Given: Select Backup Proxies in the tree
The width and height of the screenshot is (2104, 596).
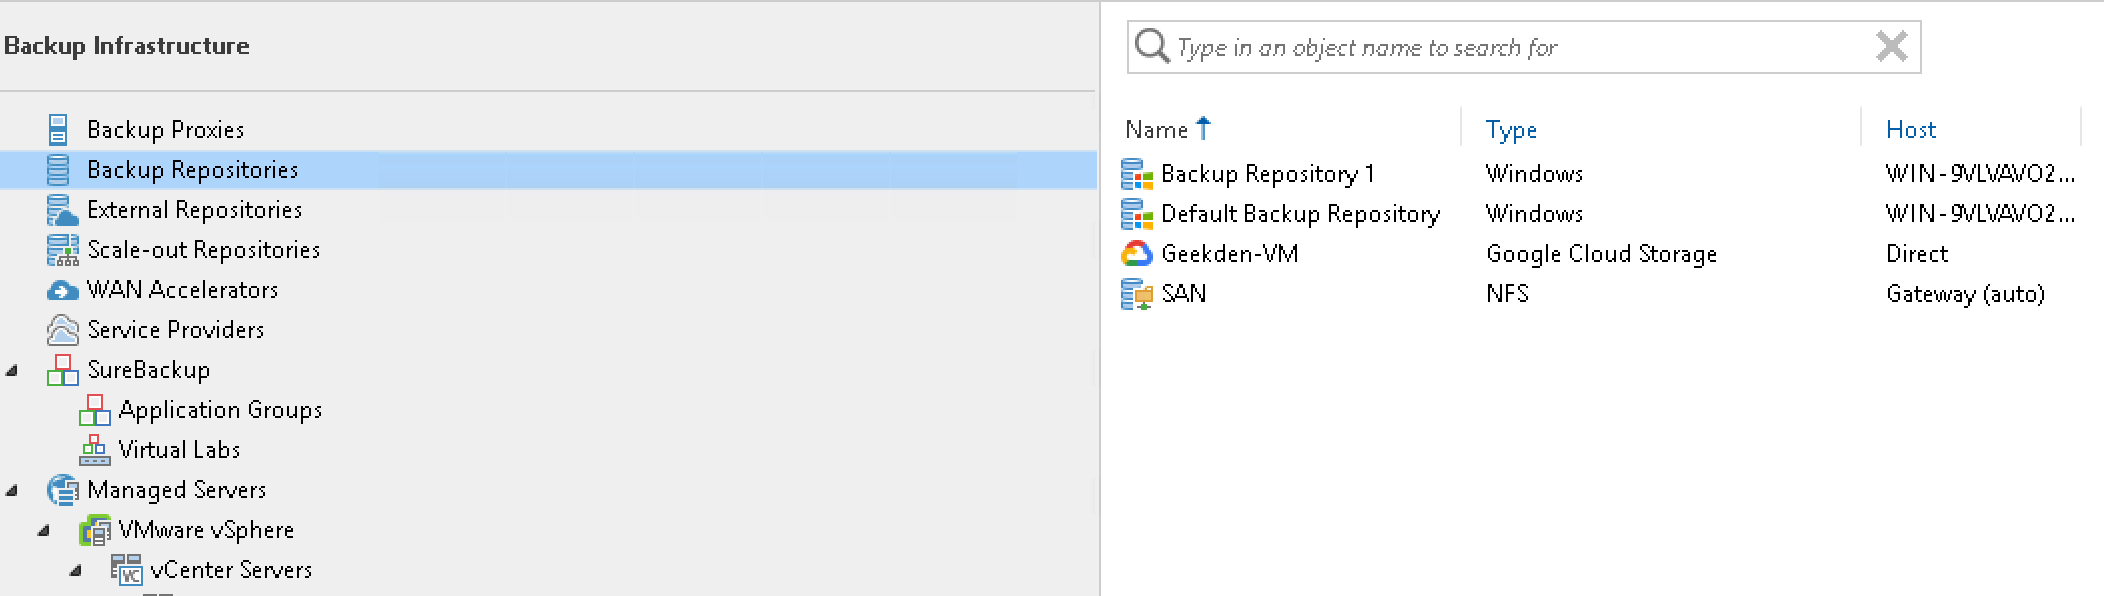Looking at the screenshot, I should (165, 130).
